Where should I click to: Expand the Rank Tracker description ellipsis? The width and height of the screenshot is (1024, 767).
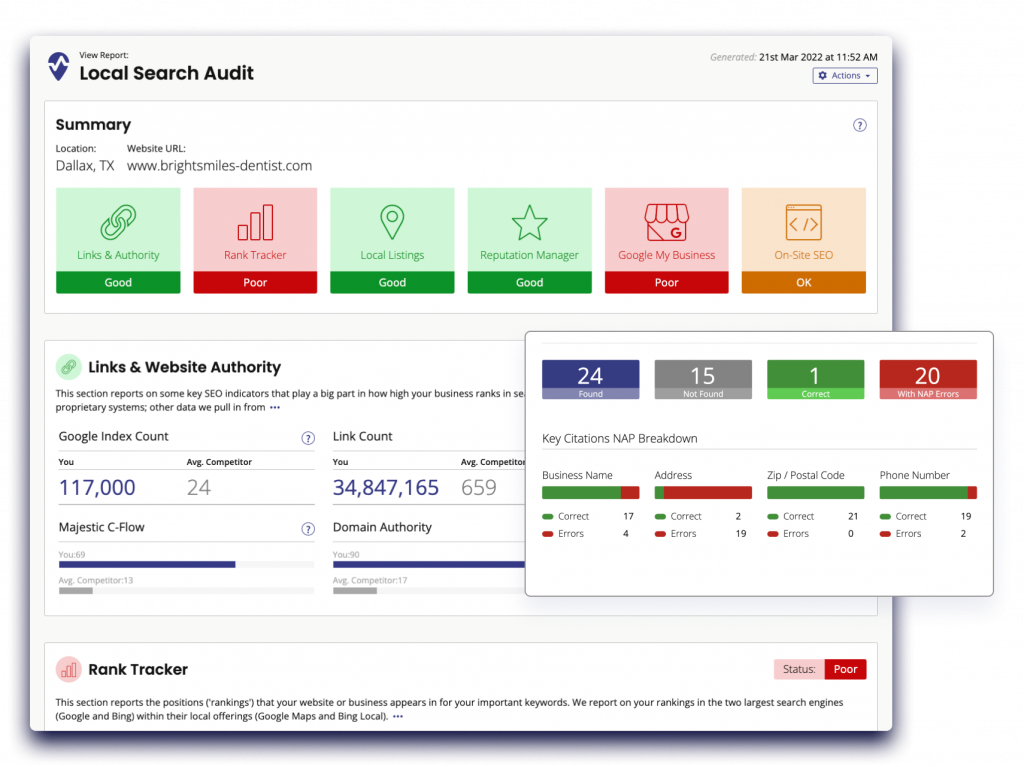tap(398, 717)
